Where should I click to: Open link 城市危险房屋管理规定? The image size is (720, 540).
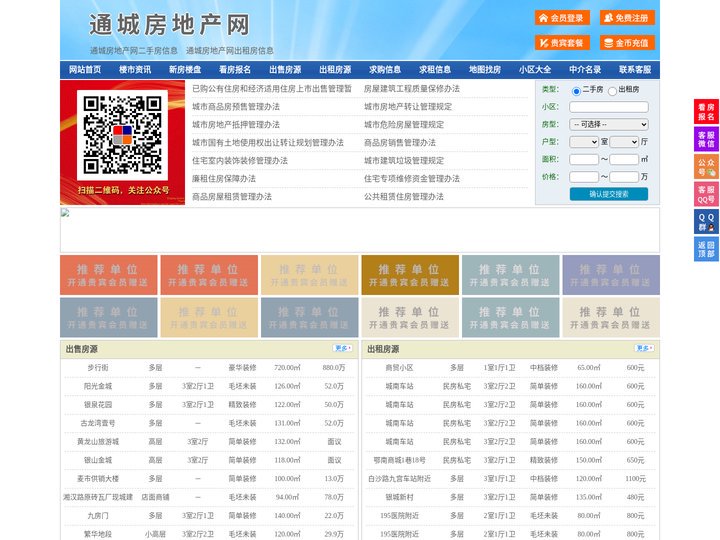tap(404, 124)
